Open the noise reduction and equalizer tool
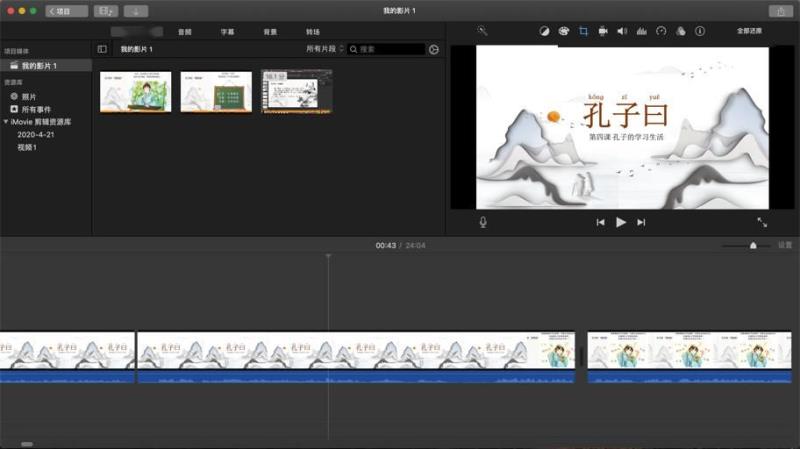The image size is (800, 449). click(642, 32)
